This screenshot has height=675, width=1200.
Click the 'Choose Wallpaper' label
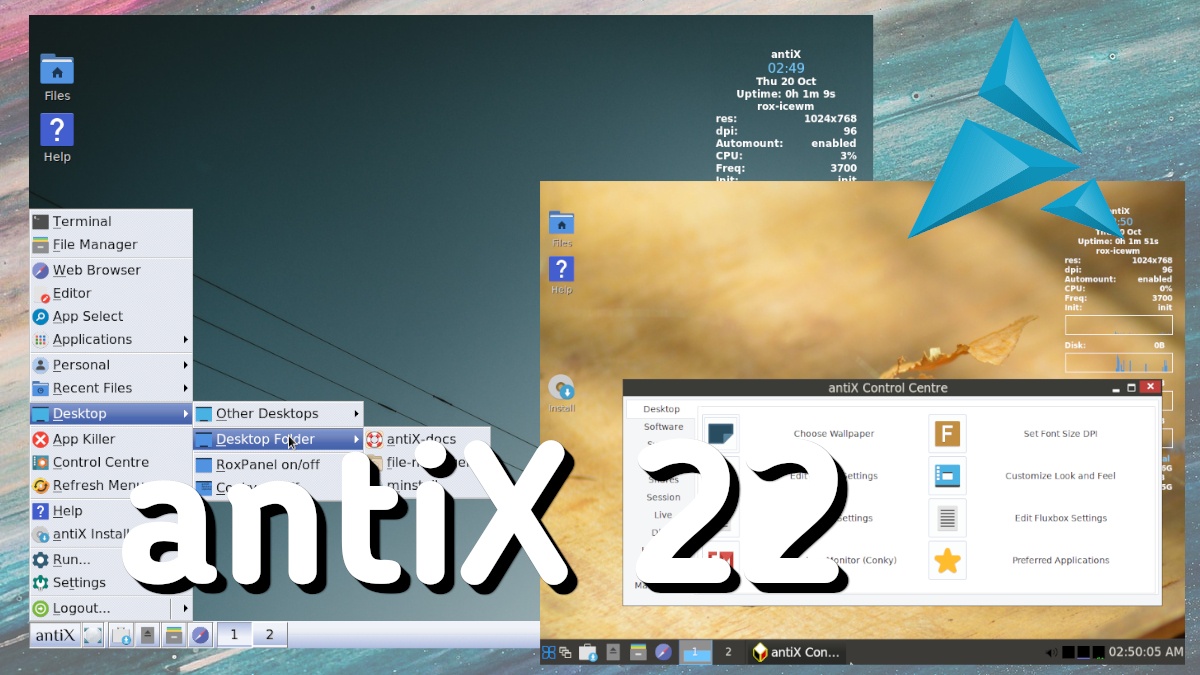(833, 434)
